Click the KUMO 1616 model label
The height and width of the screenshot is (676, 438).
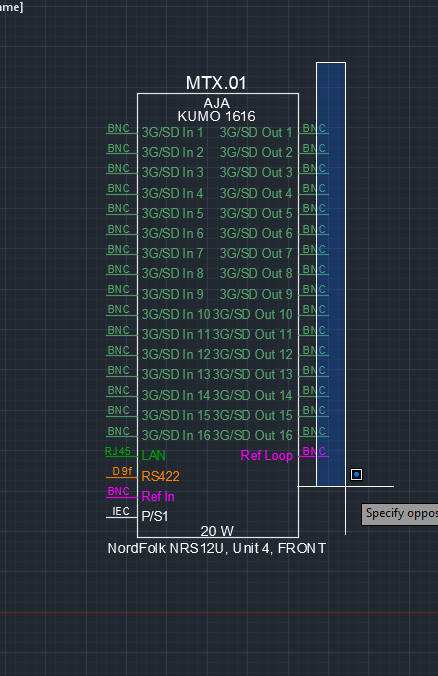click(216, 116)
